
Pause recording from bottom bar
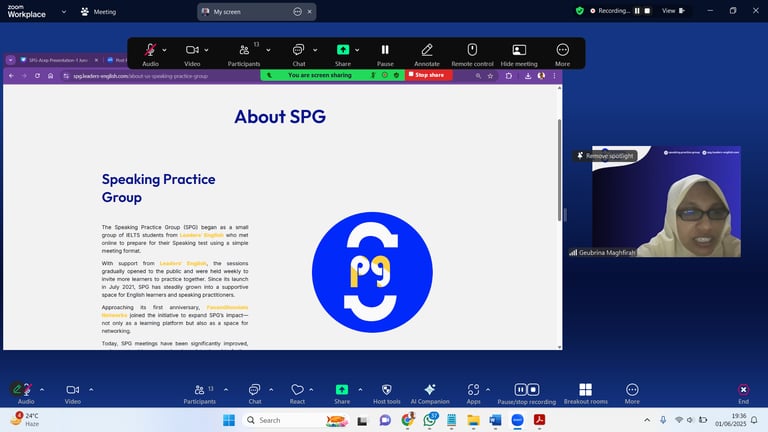click(x=520, y=389)
